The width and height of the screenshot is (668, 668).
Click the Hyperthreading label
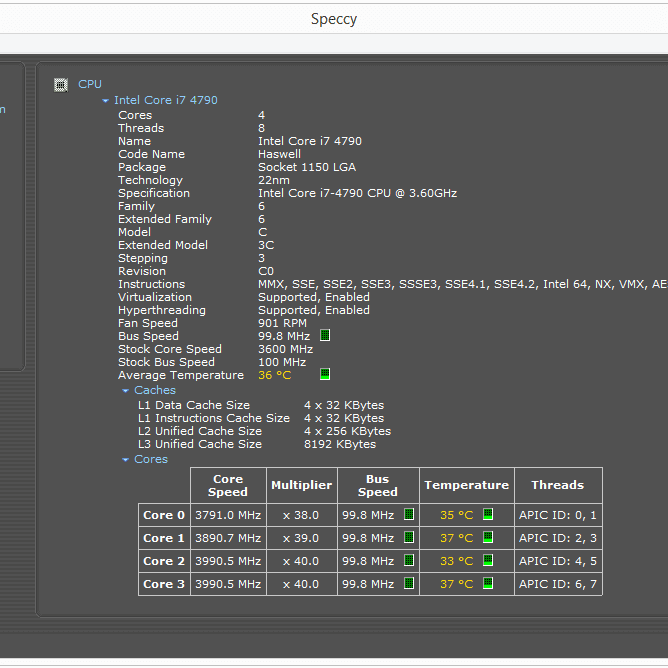pyautogui.click(x=162, y=310)
